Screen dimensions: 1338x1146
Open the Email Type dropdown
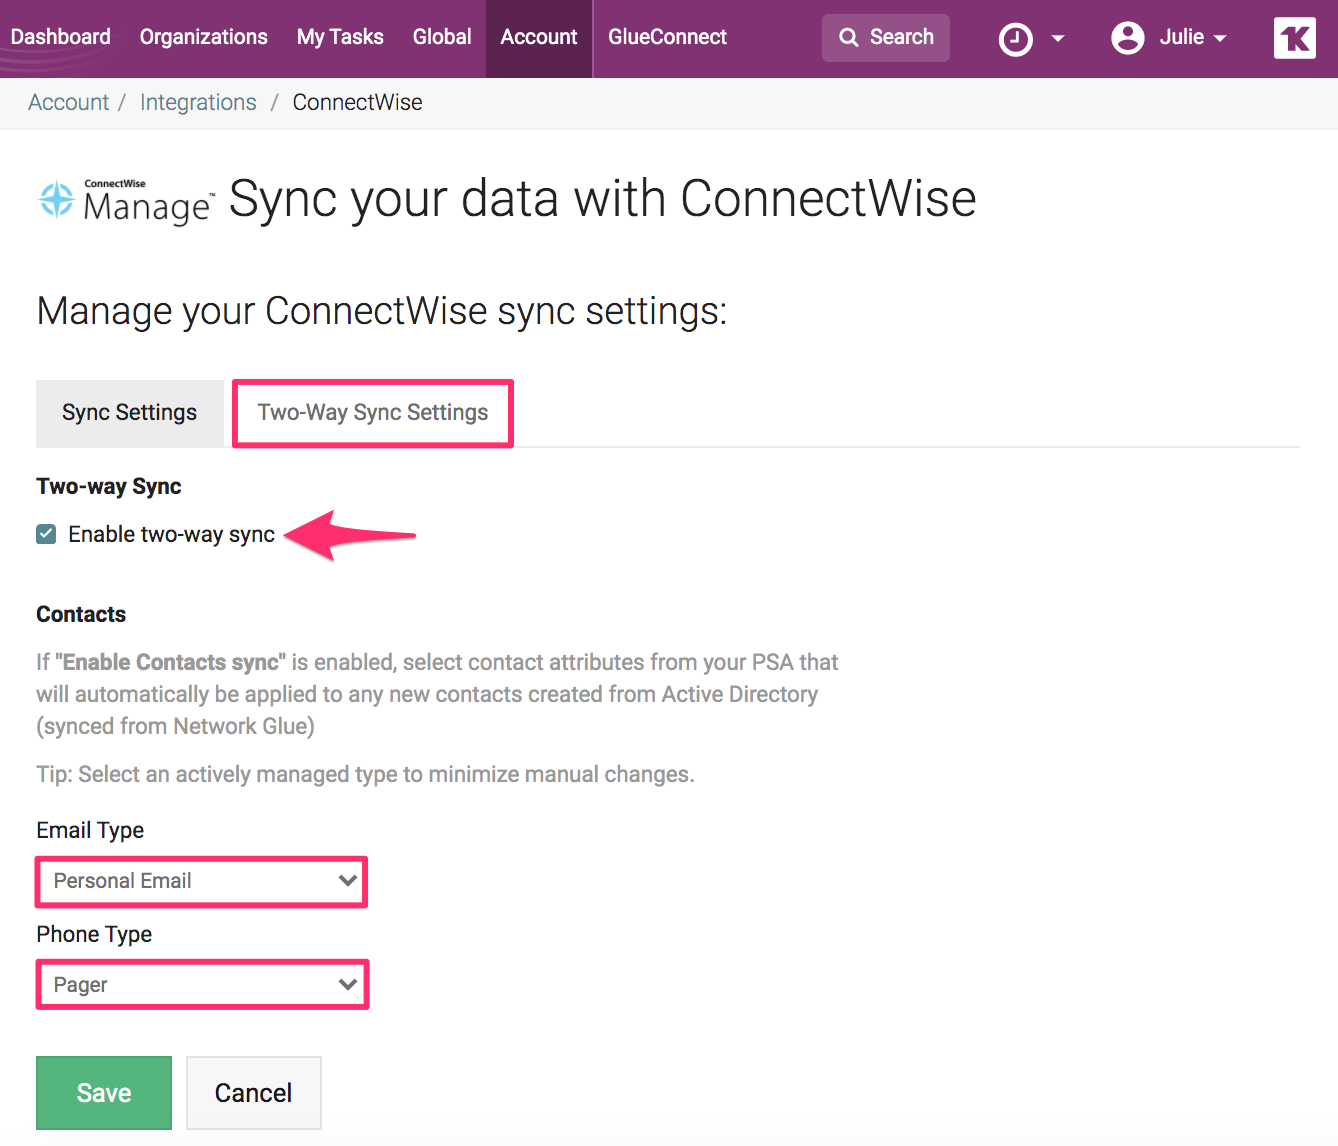(202, 881)
